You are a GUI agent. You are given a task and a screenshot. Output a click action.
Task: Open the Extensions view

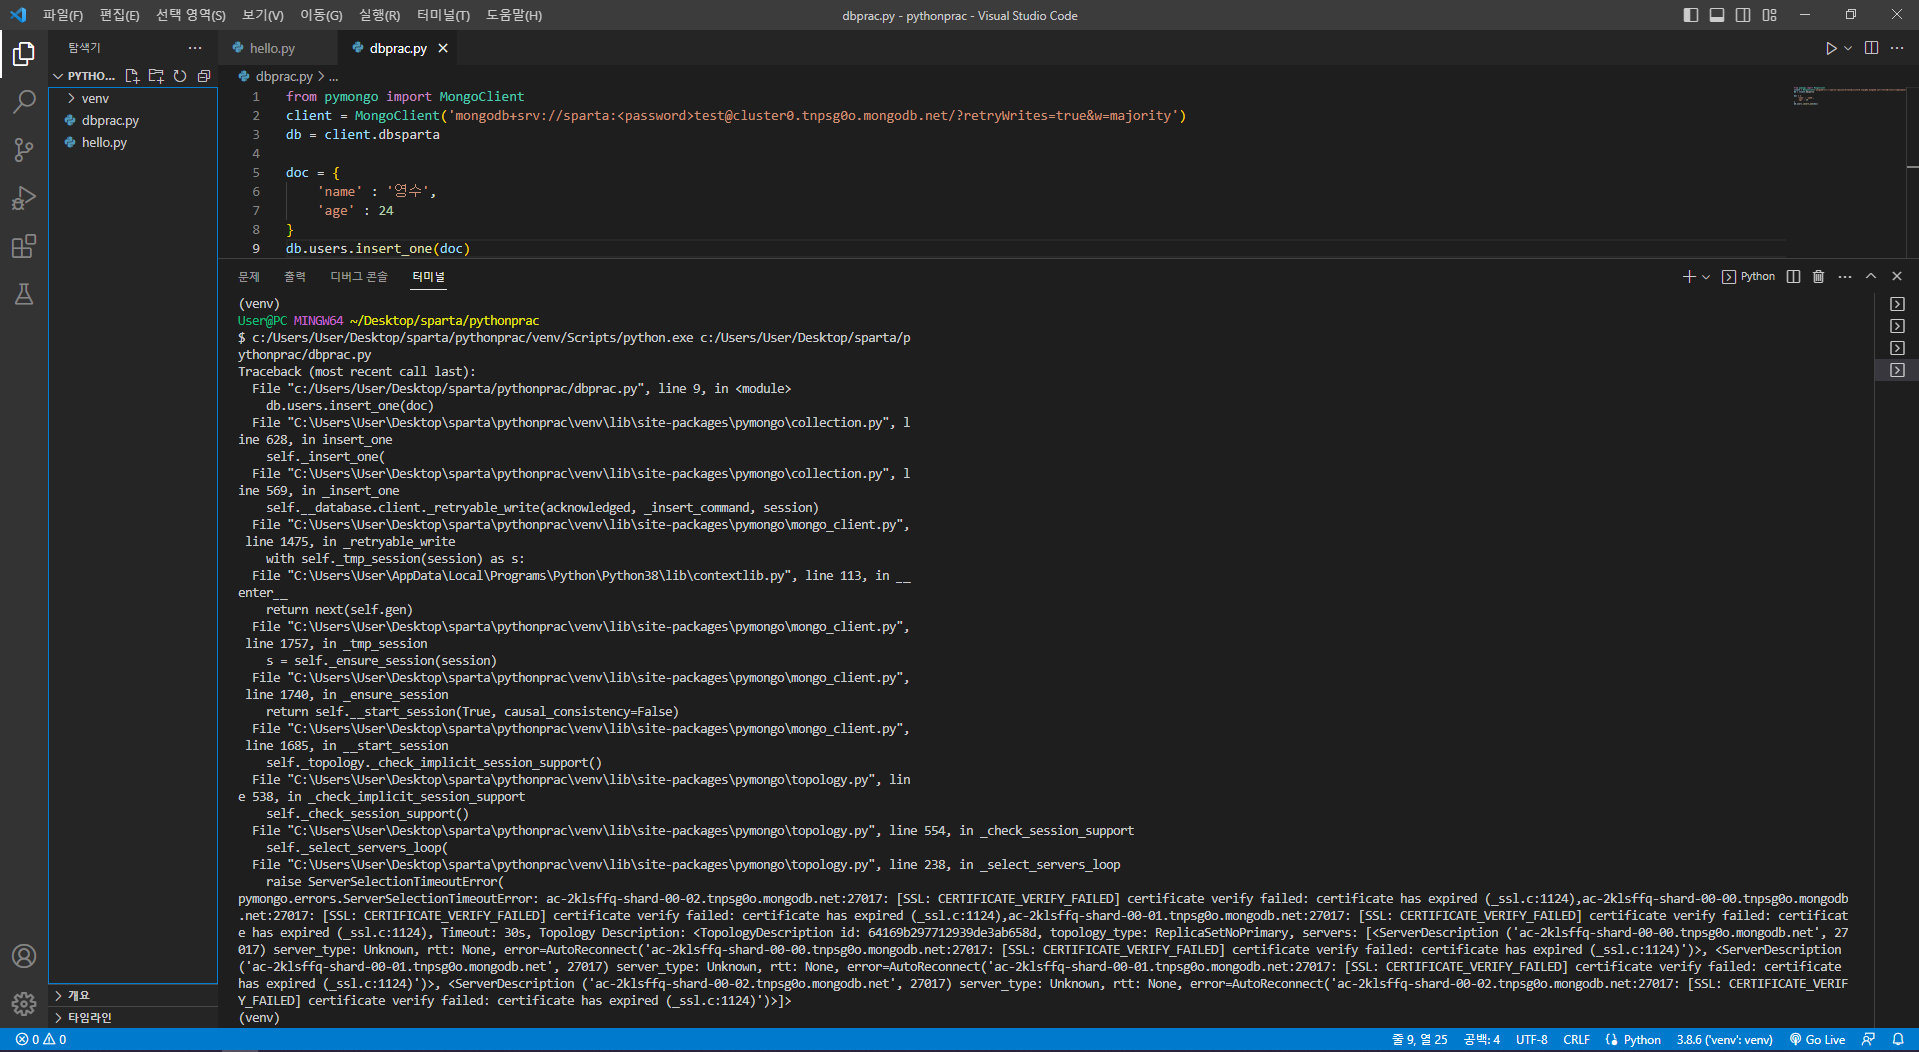[24, 246]
